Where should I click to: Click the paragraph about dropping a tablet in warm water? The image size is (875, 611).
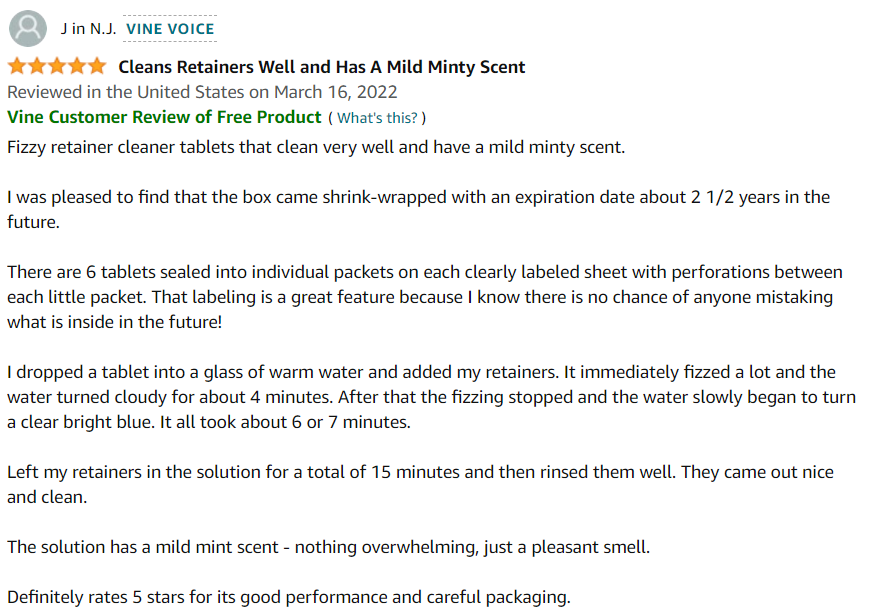coord(430,397)
